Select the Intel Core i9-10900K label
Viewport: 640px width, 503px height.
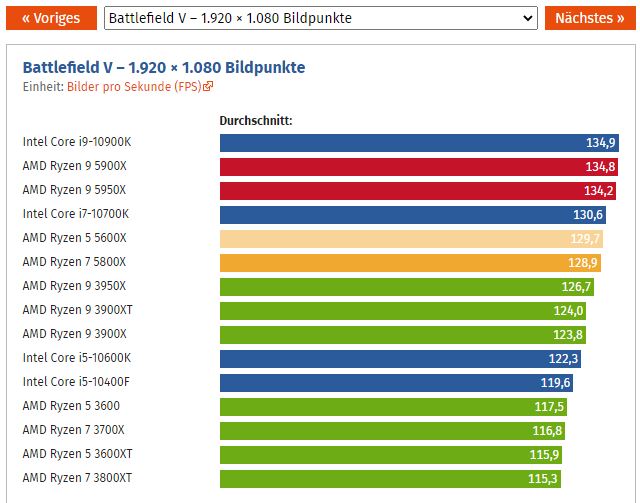tap(77, 142)
